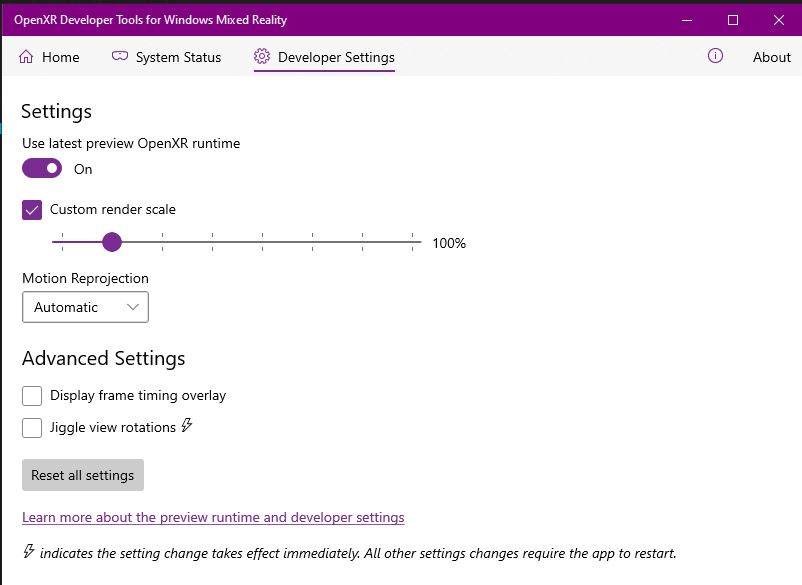Screen dimensions: 802x585
Task: Enable Display frame timing overlay
Action: point(32,396)
